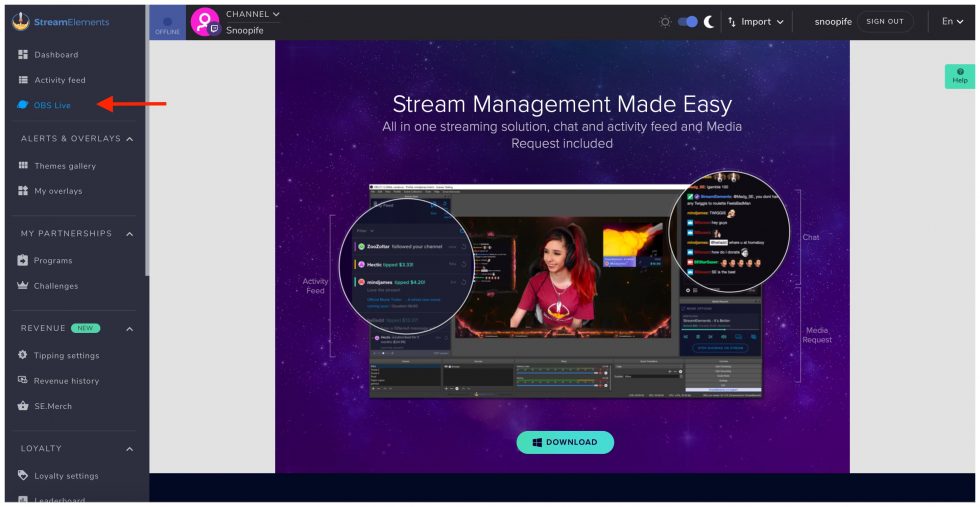Click the StreamElements logo icon
This screenshot has height=507, width=980.
pyautogui.click(x=21, y=22)
